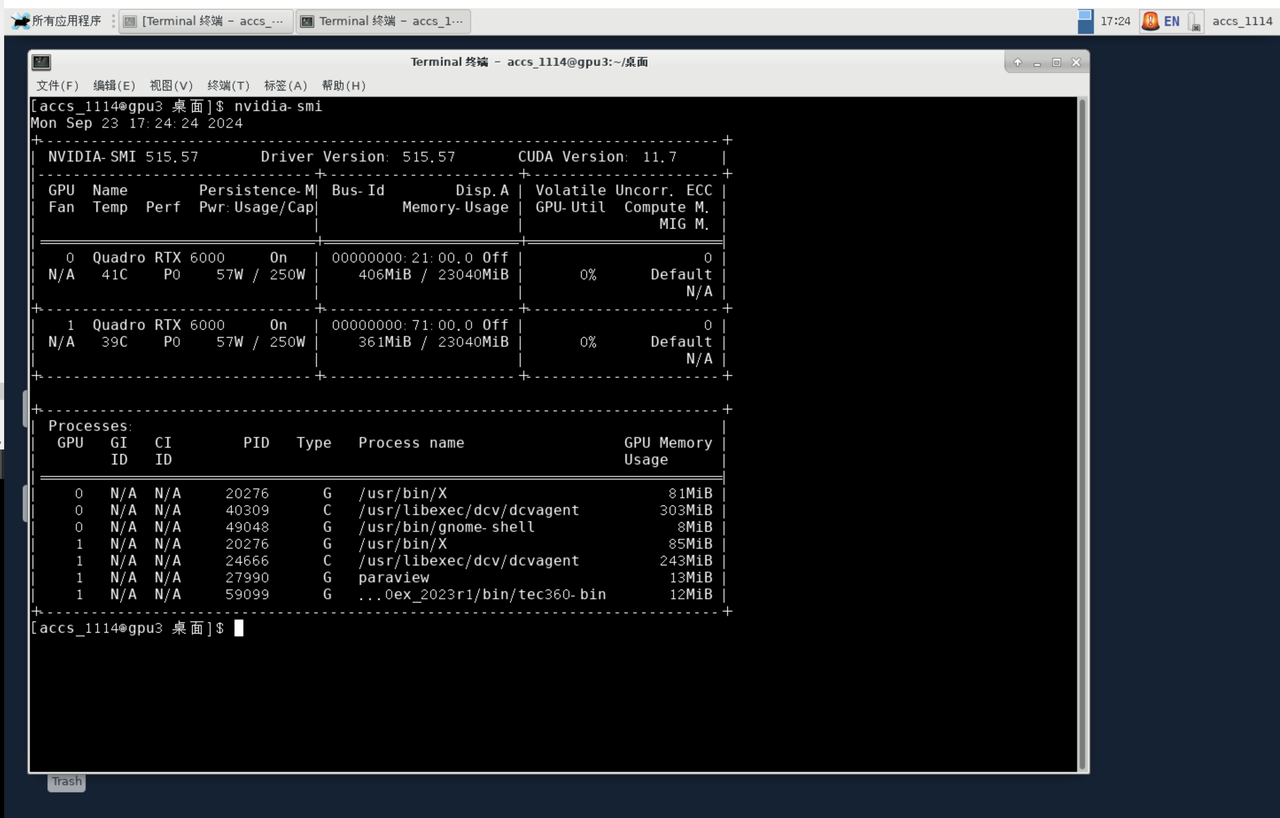The width and height of the screenshot is (1280, 818).
Task: Close the terminal window
Action: coord(1076,62)
